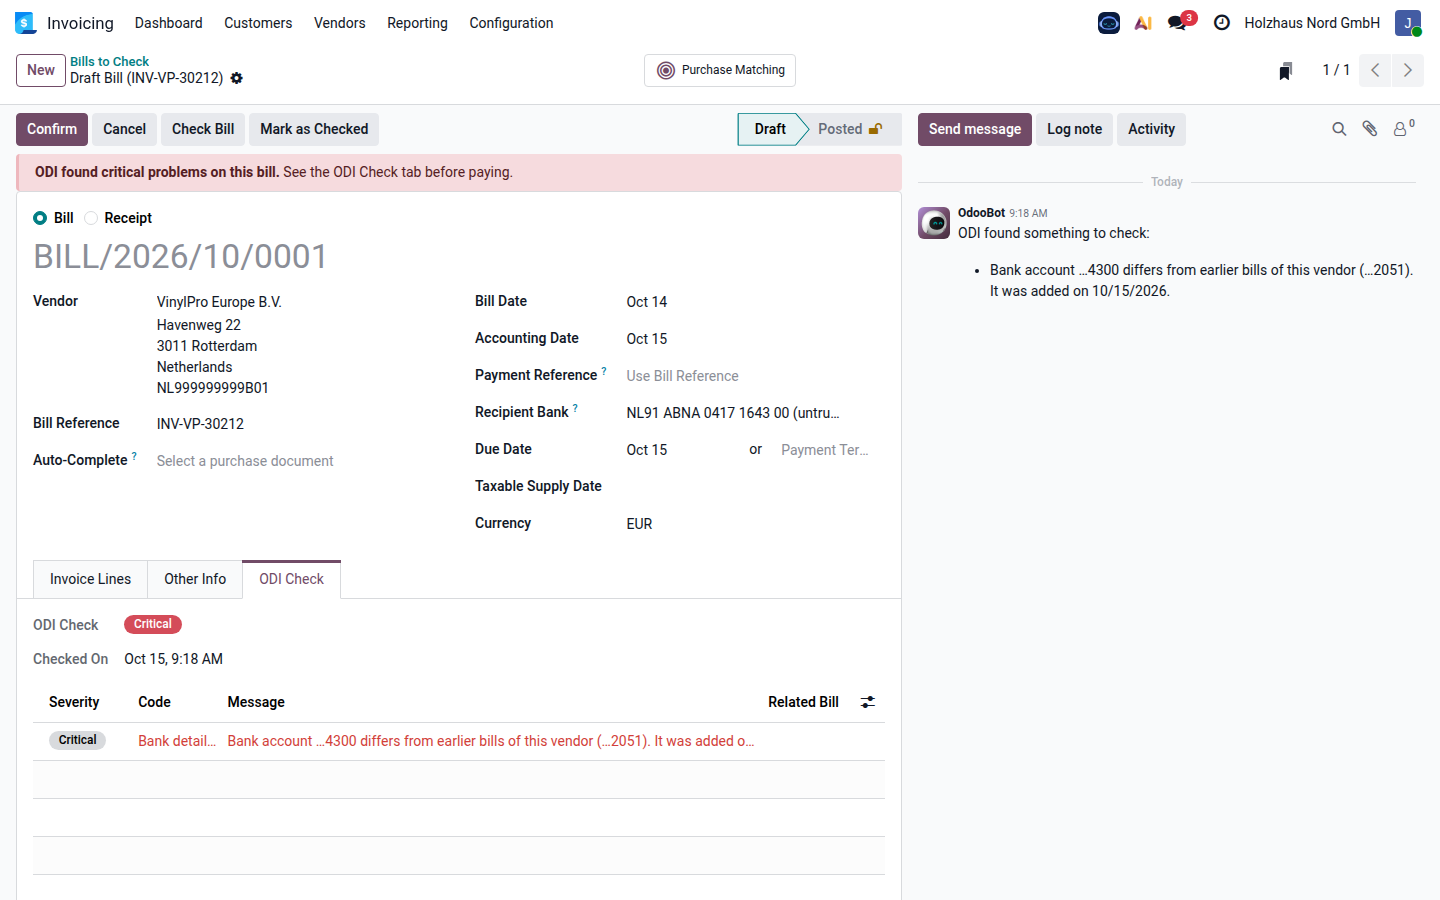Click the user avatar in top bar
Viewport: 1440px width, 900px height.
[1408, 23]
